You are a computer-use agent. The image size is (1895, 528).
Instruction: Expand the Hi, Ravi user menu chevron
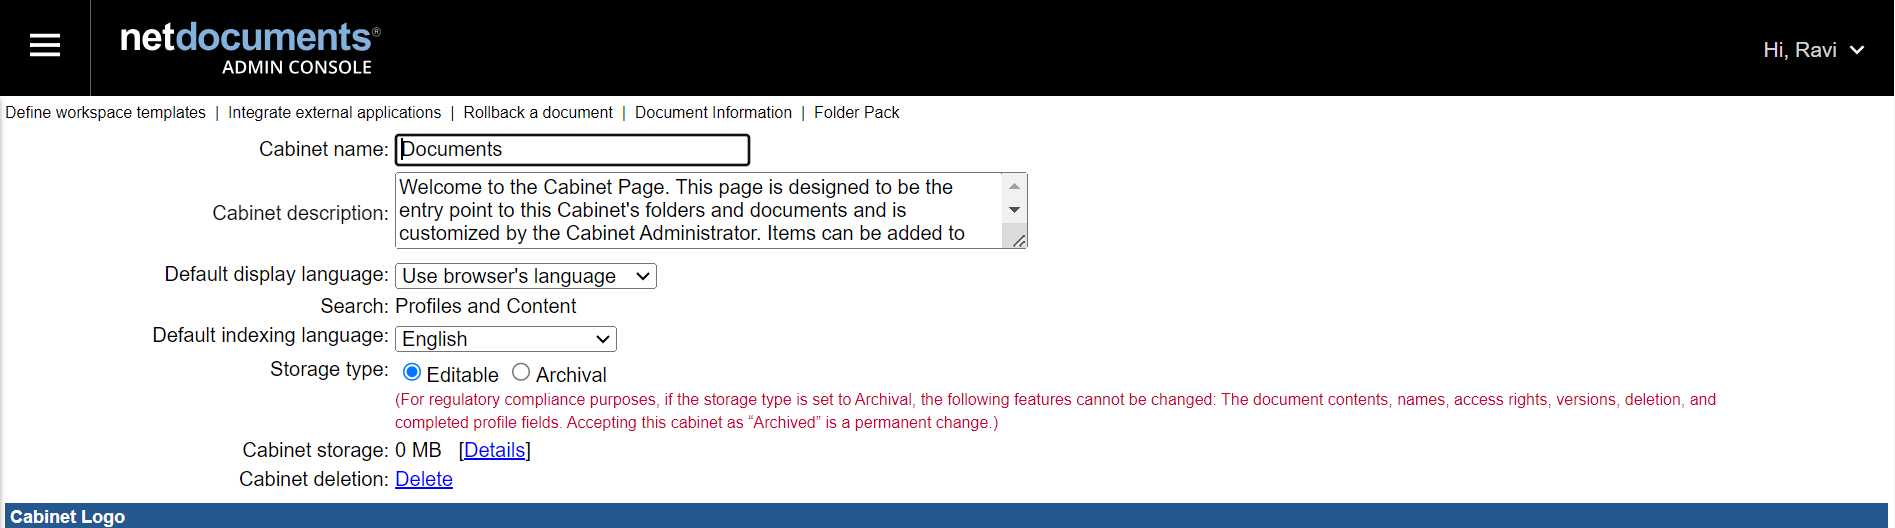tap(1857, 50)
